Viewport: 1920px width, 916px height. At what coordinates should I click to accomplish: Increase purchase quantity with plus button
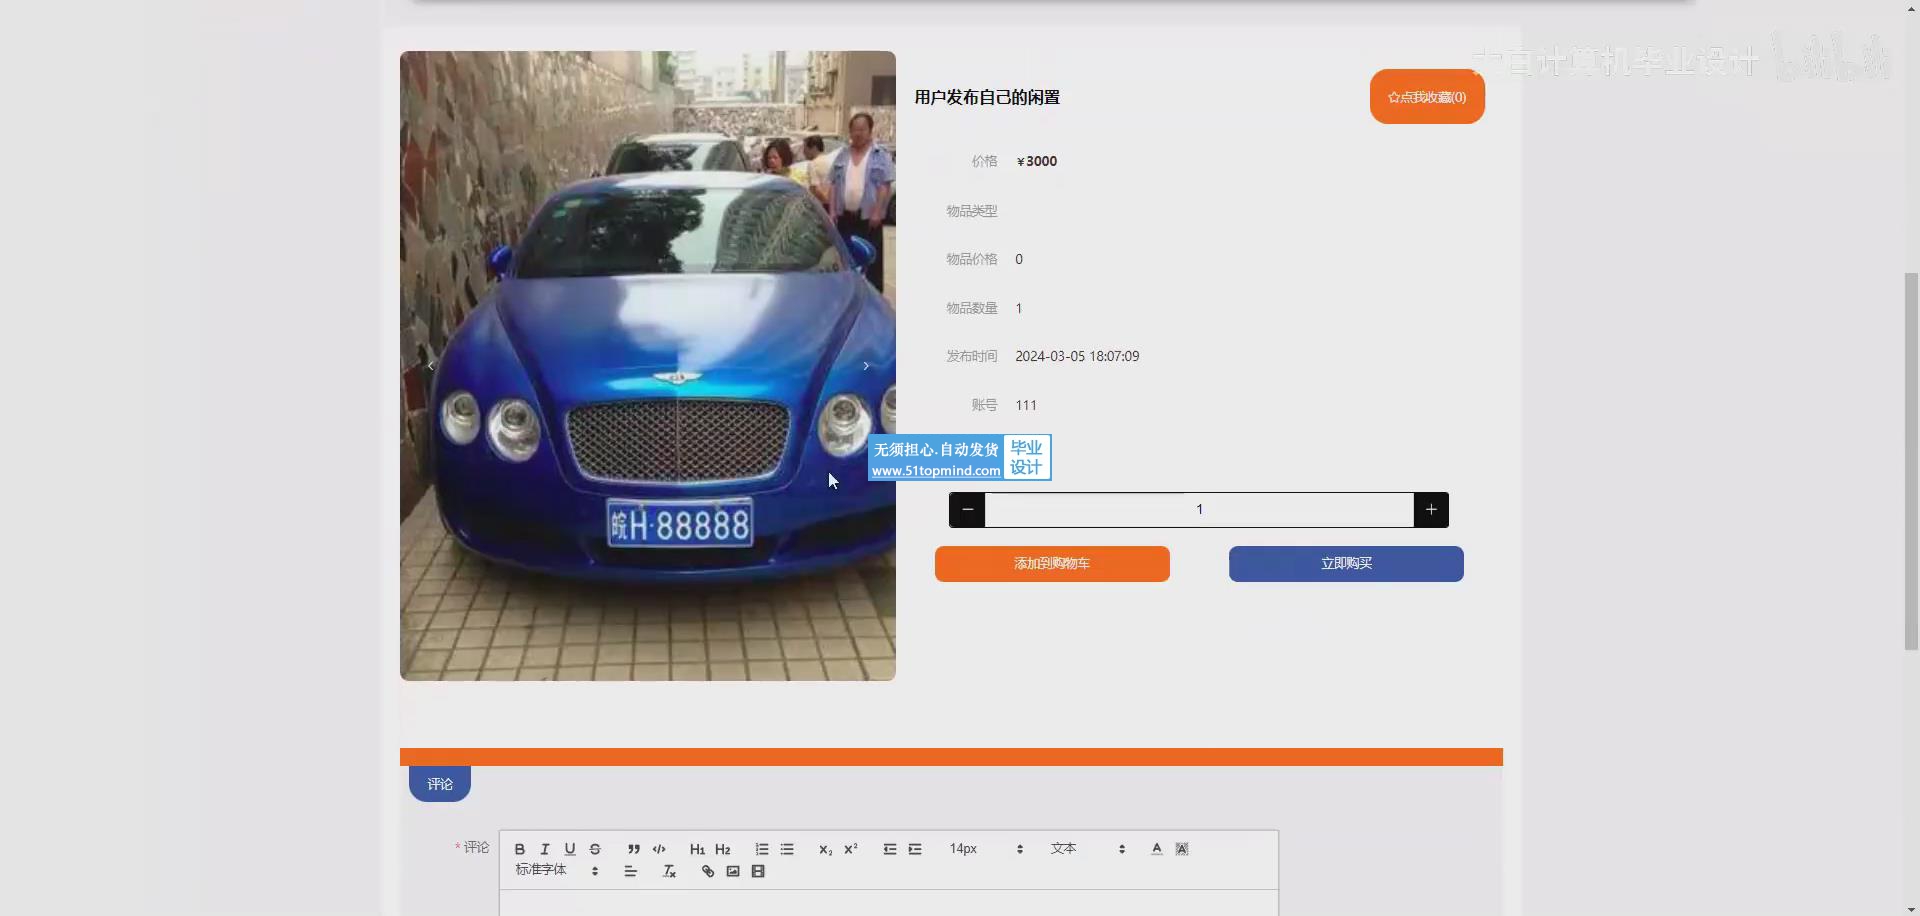click(1431, 510)
